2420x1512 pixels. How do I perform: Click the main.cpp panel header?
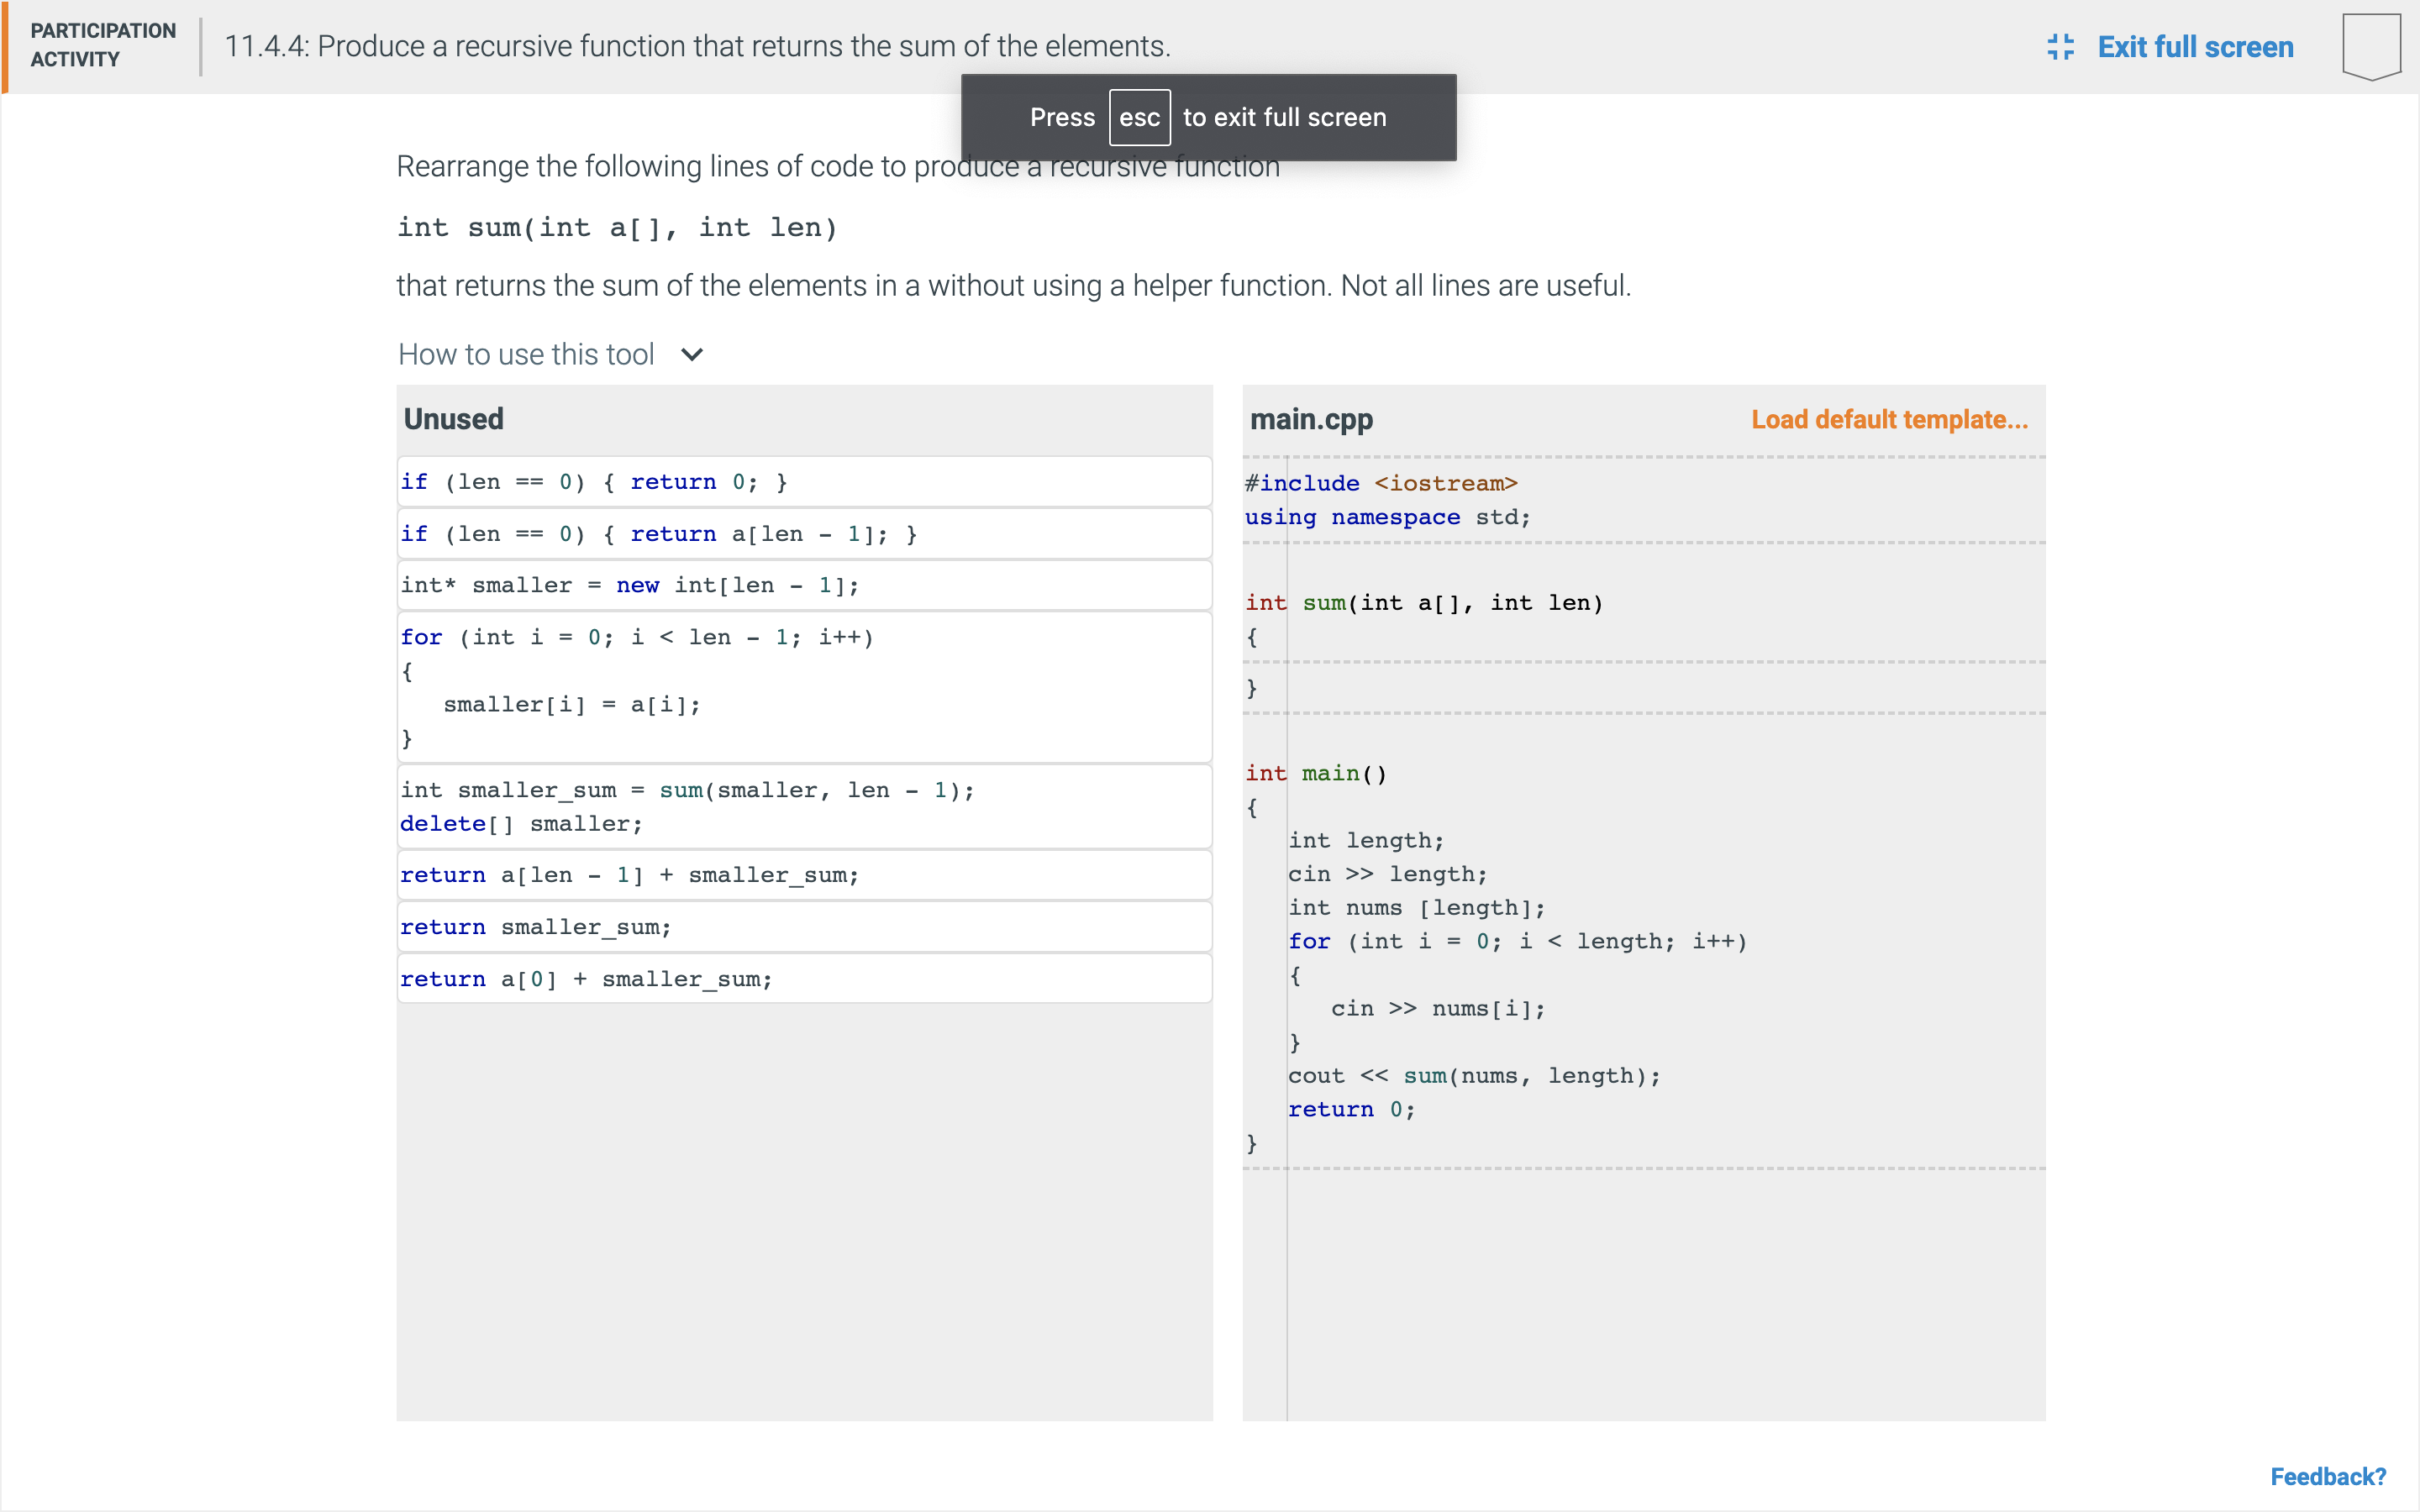coord(1311,419)
